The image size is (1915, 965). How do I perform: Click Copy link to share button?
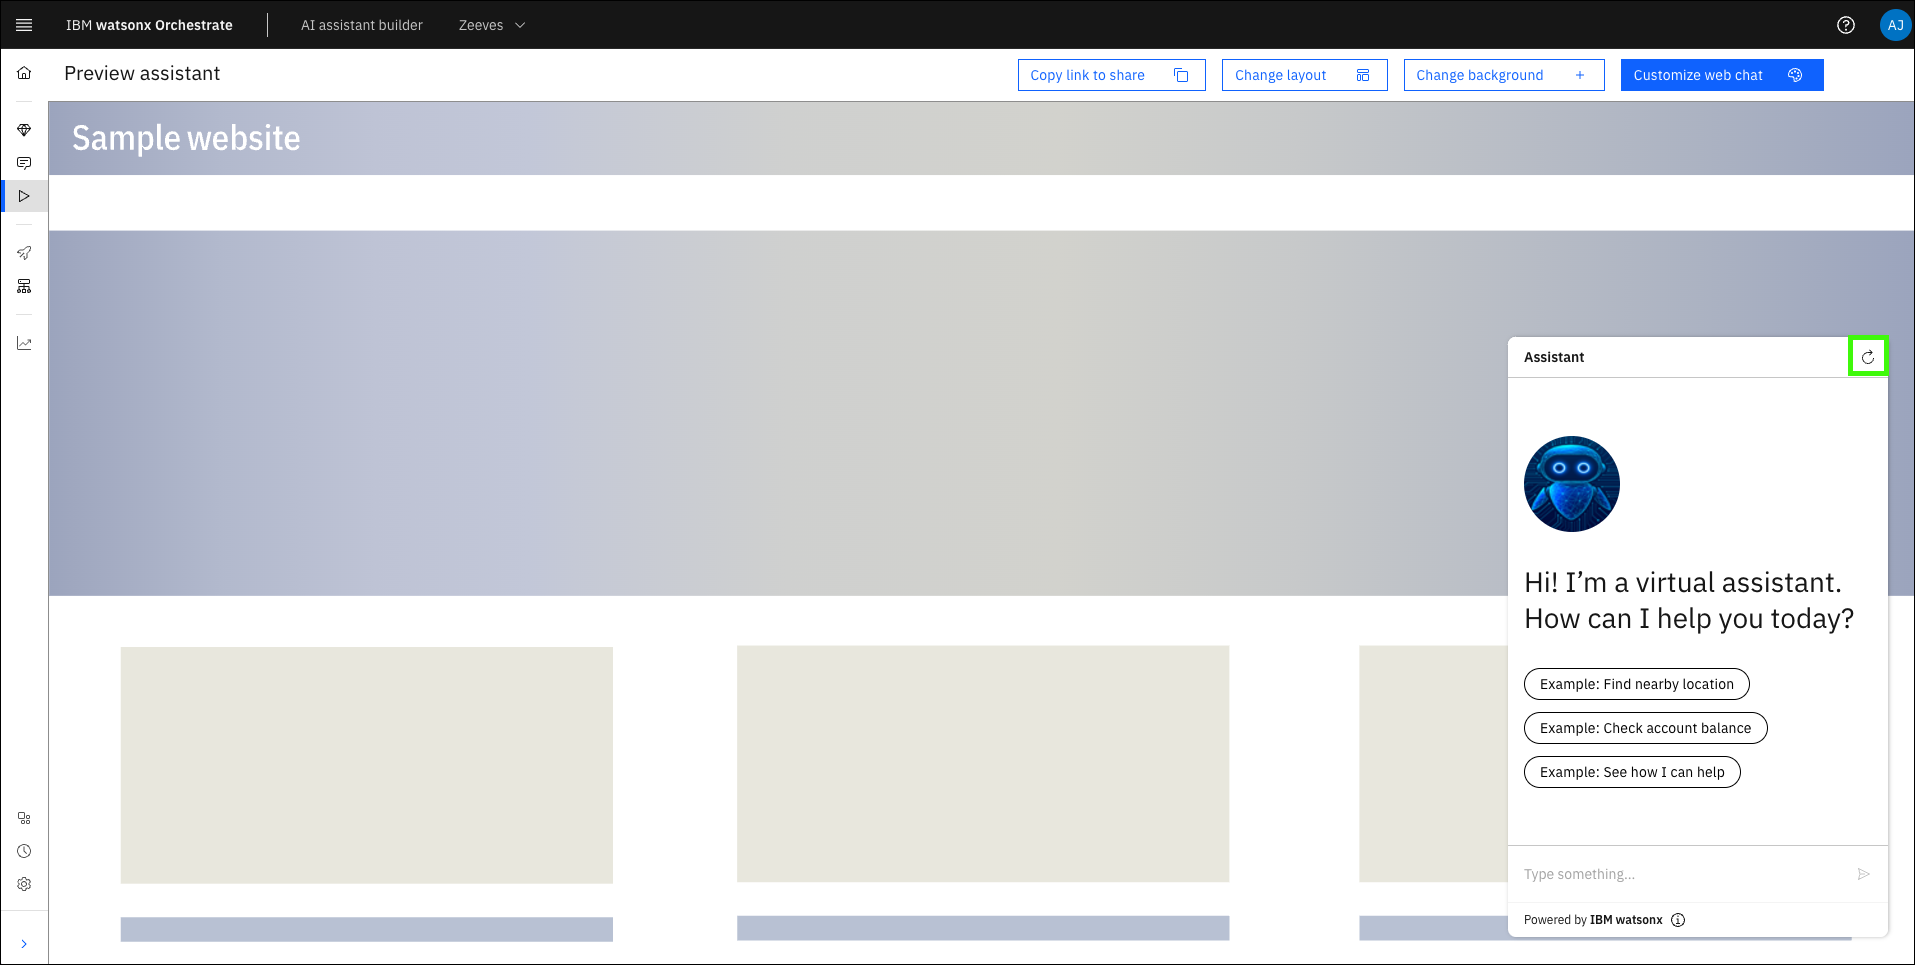coord(1111,75)
